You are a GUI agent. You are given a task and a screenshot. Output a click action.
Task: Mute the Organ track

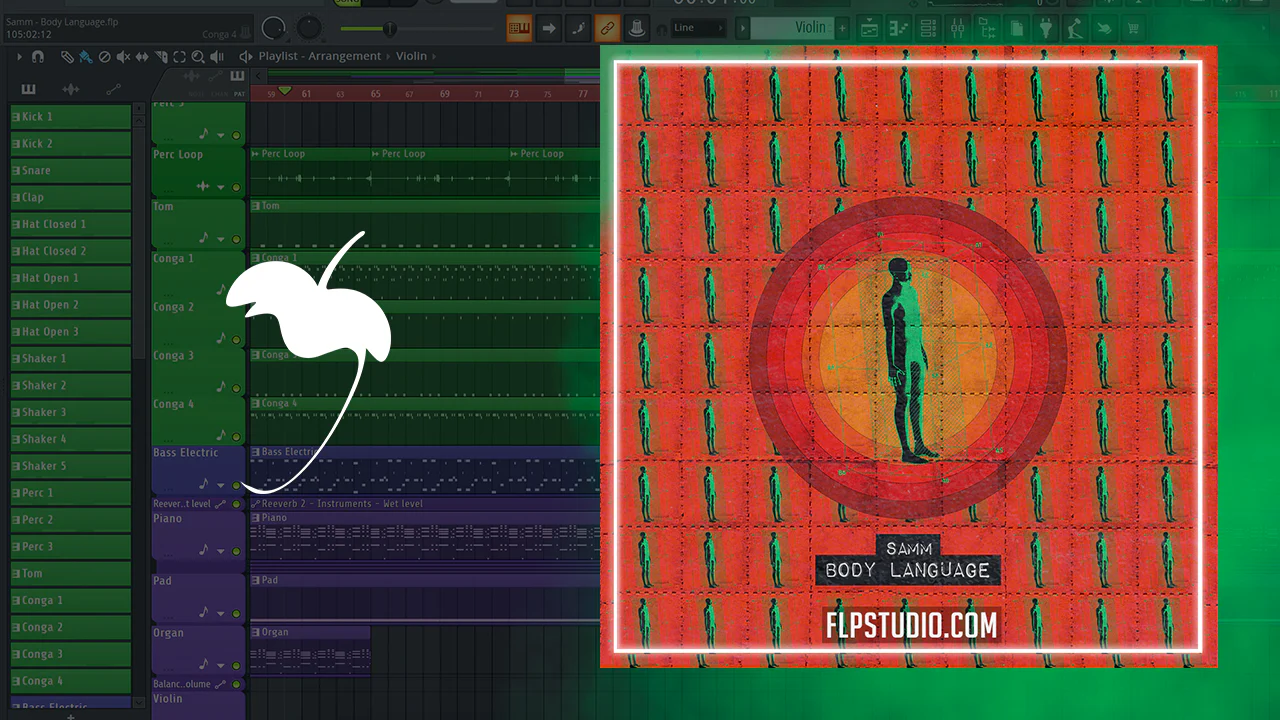click(x=237, y=665)
